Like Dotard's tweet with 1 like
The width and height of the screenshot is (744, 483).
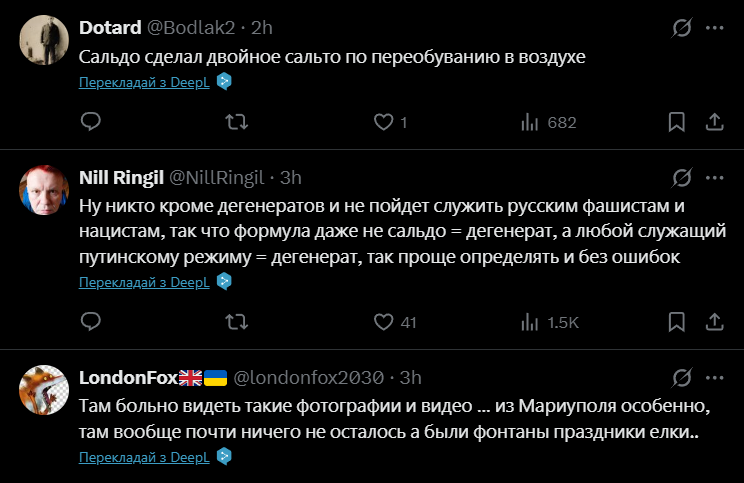(383, 122)
